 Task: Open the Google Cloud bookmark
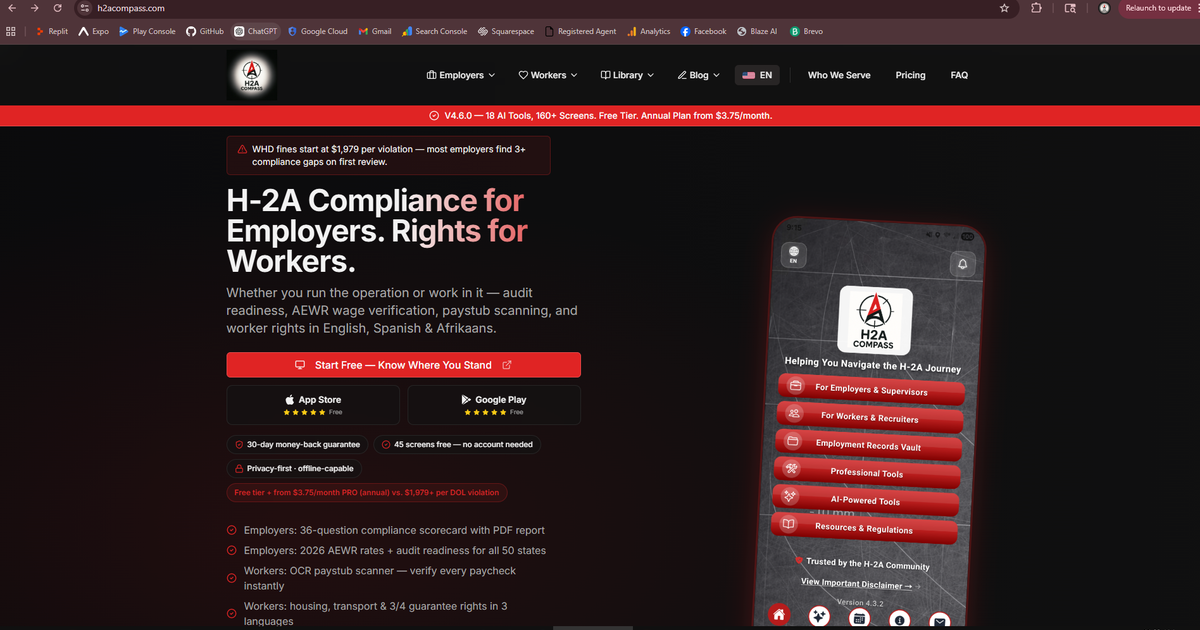pos(318,31)
